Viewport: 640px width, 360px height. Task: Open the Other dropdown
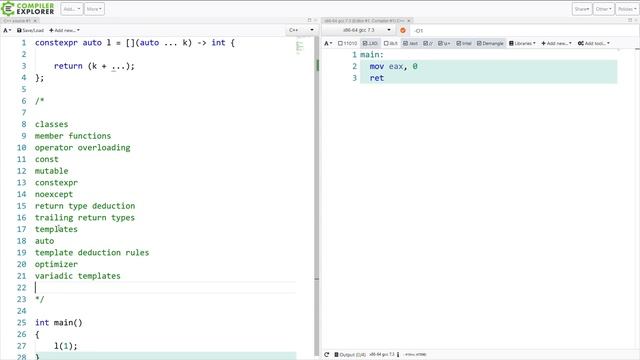tap(603, 9)
